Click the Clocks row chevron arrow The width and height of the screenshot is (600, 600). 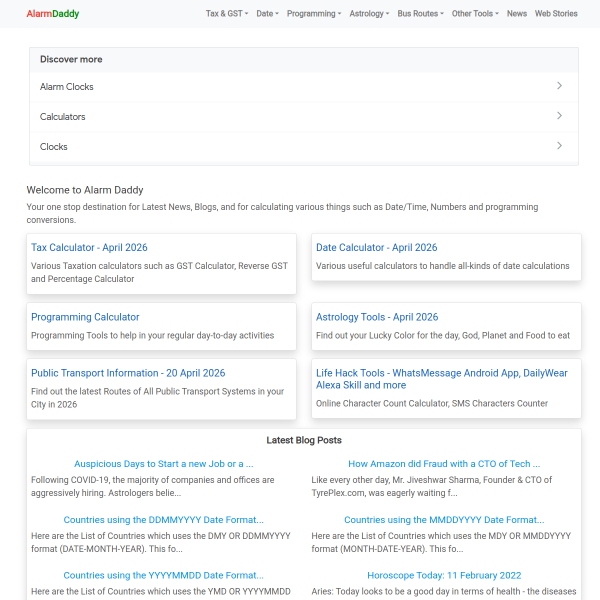559,146
